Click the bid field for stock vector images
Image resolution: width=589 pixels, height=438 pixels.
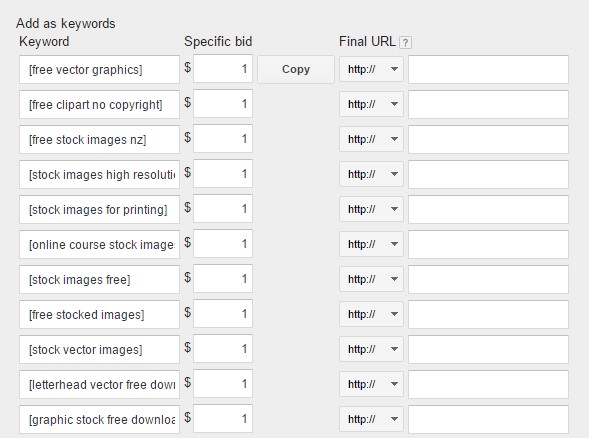point(223,349)
